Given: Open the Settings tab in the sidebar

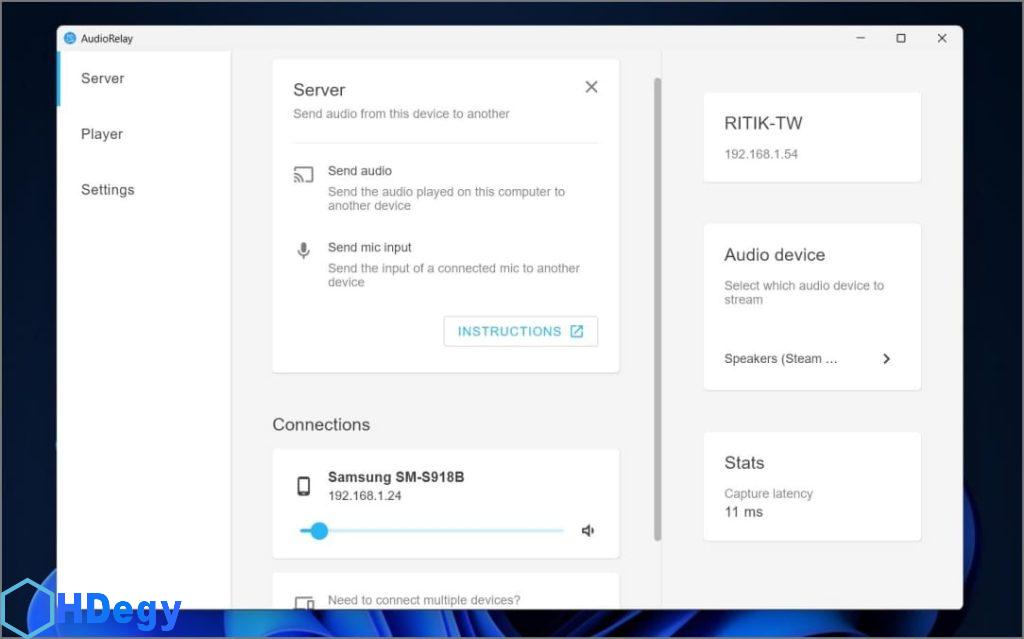Looking at the screenshot, I should (x=107, y=190).
